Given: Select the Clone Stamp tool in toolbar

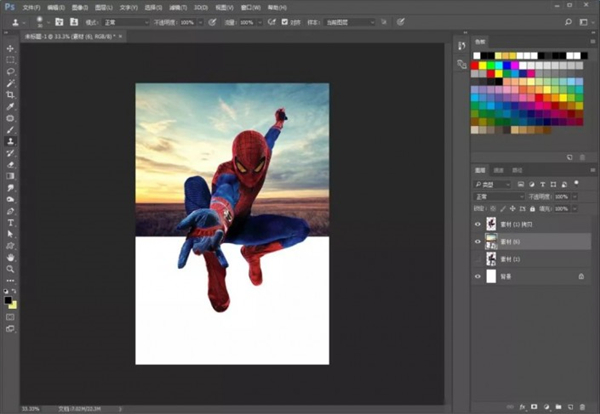Looking at the screenshot, I should tap(10, 141).
